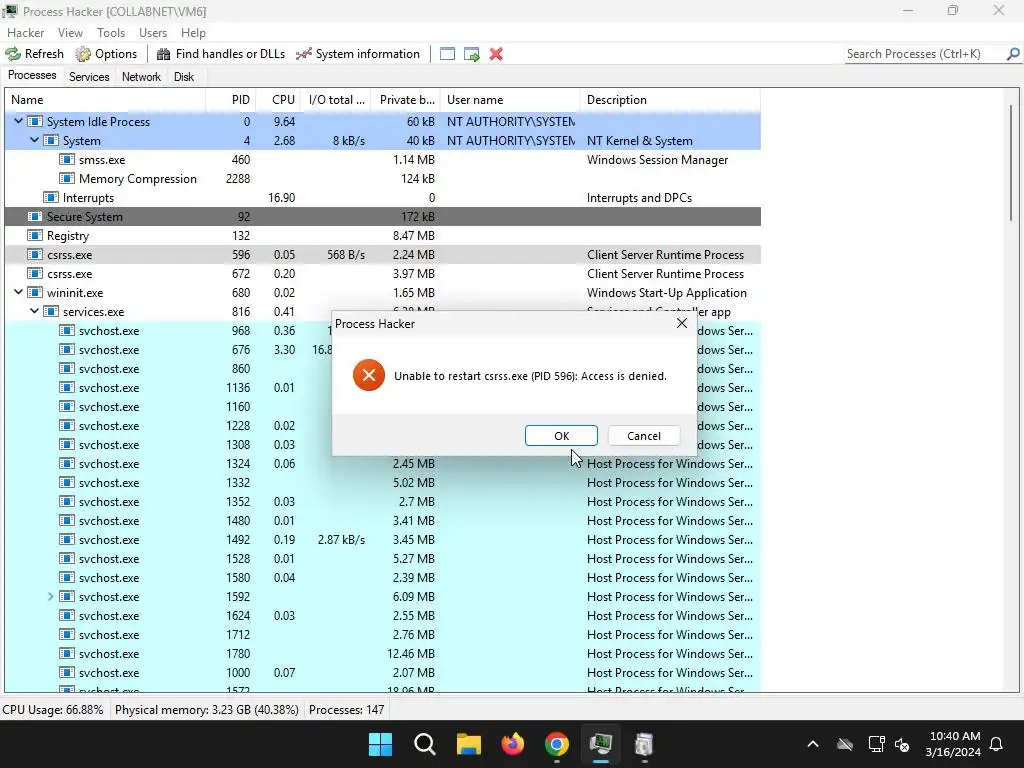Screen dimensions: 1024x768
Task: Sort by I/O total column header
Action: coord(336,100)
